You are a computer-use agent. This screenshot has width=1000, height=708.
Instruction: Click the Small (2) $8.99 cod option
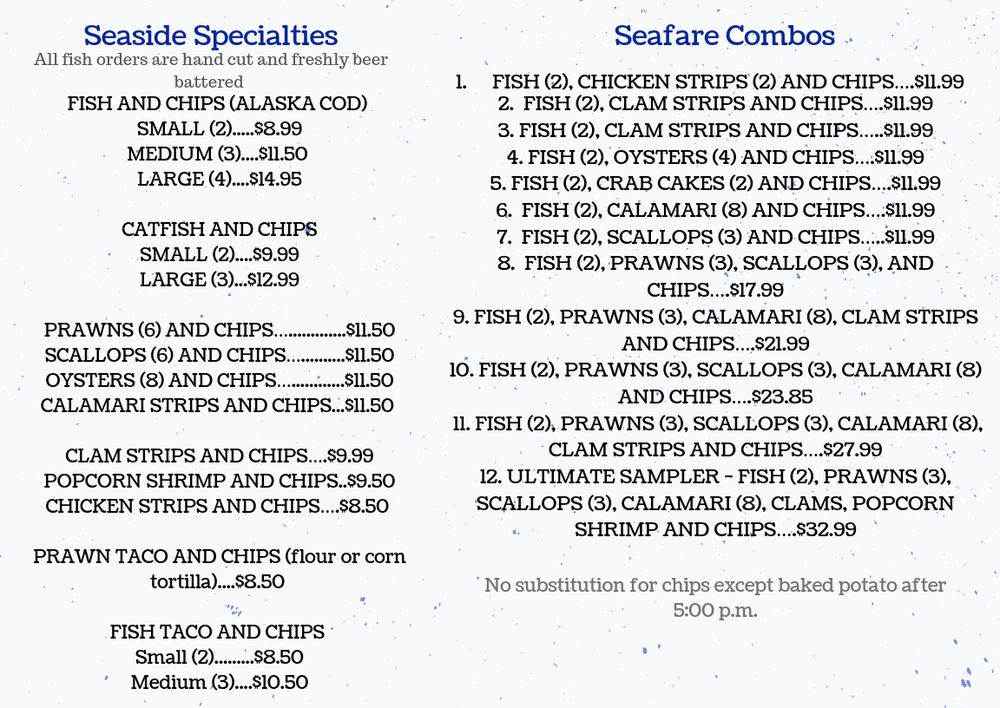[219, 129]
